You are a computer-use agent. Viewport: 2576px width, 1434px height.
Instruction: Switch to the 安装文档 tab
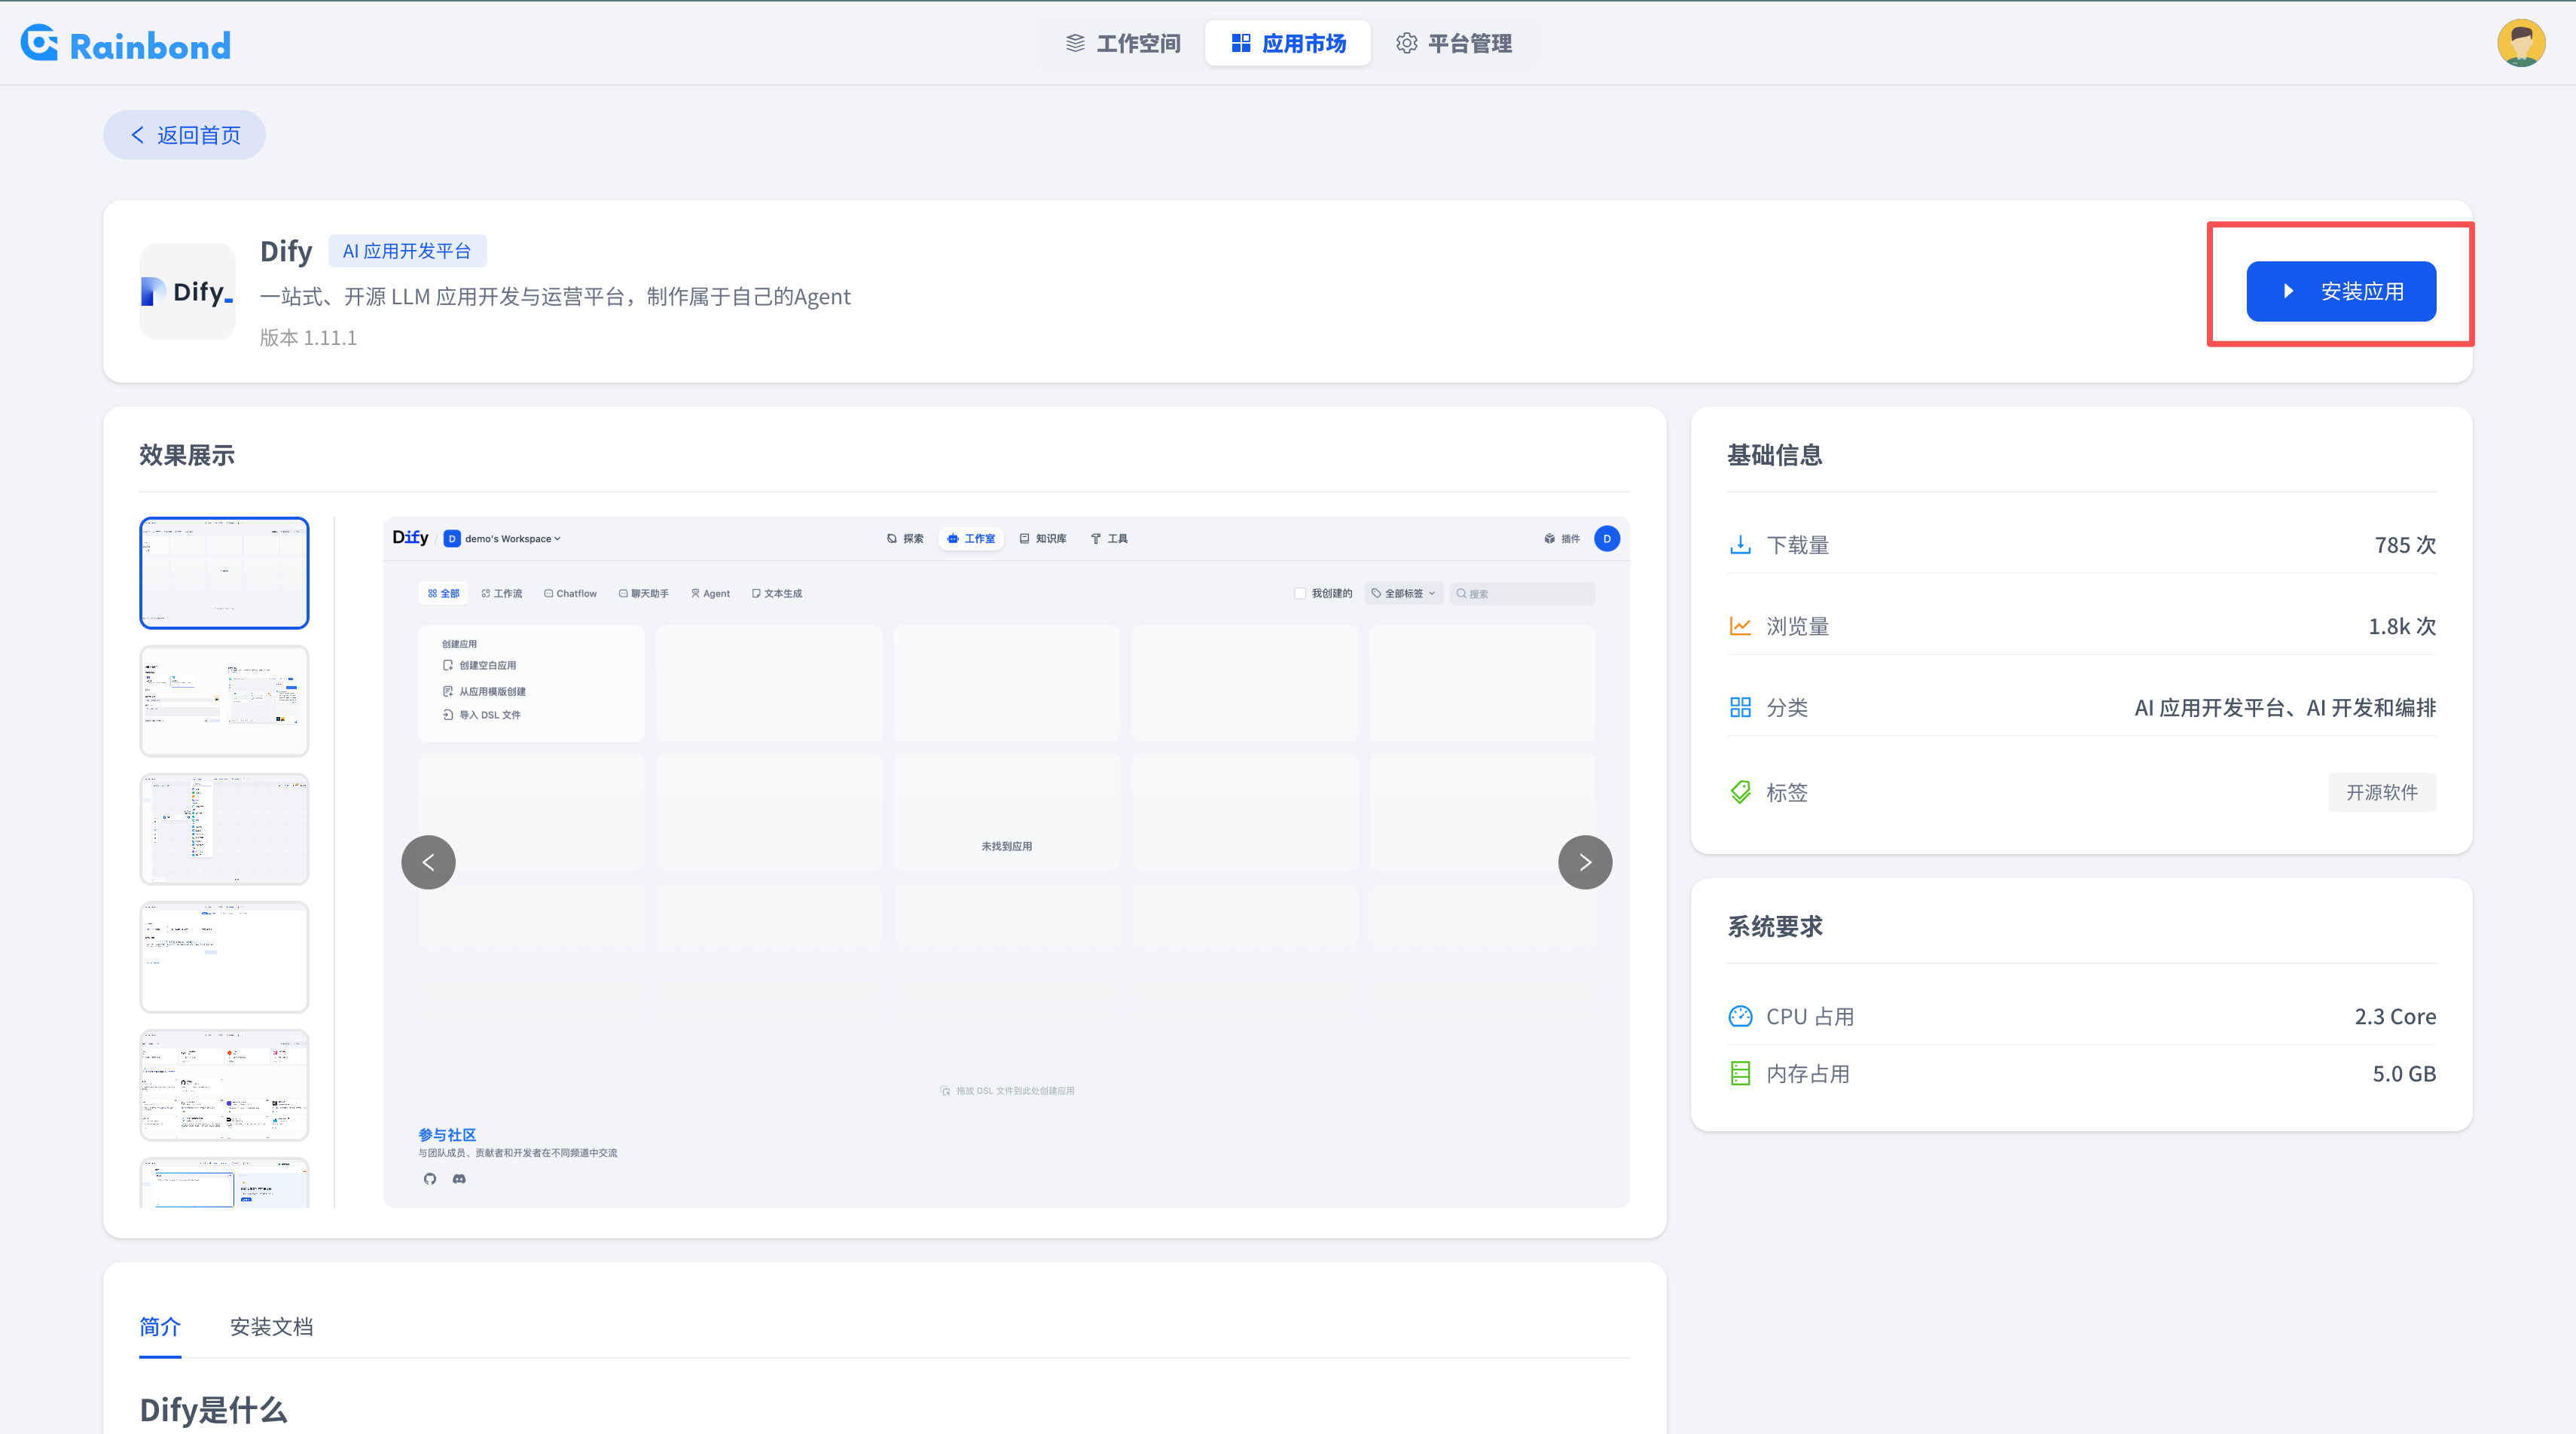271,1327
